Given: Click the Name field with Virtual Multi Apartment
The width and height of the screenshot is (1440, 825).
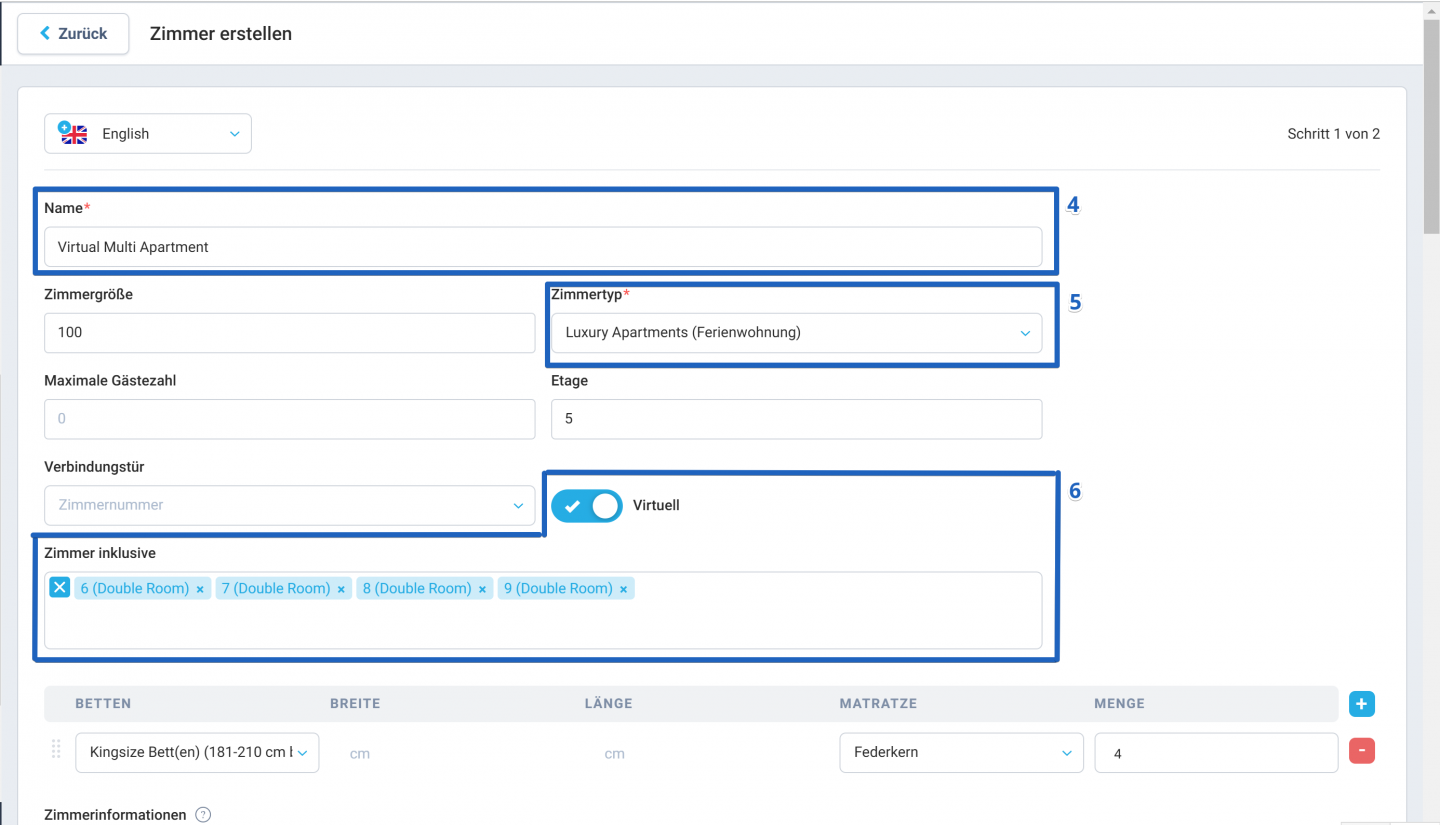Looking at the screenshot, I should [542, 247].
